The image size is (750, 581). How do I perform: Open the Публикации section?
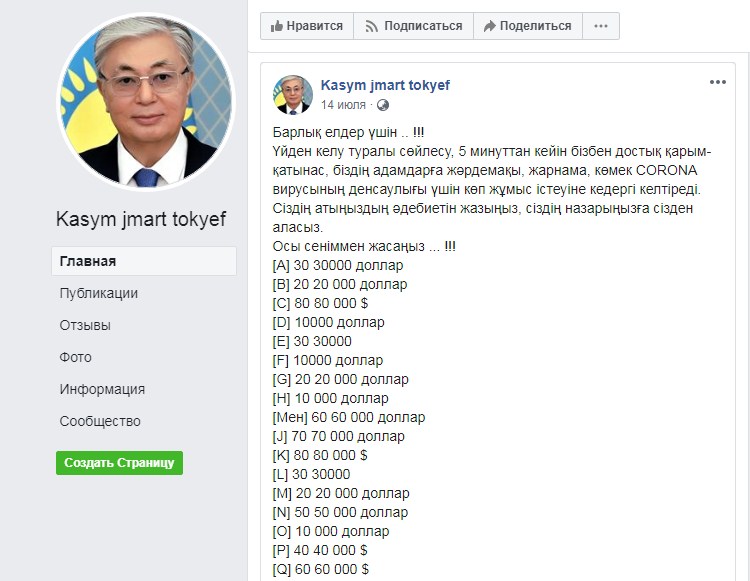tap(99, 293)
